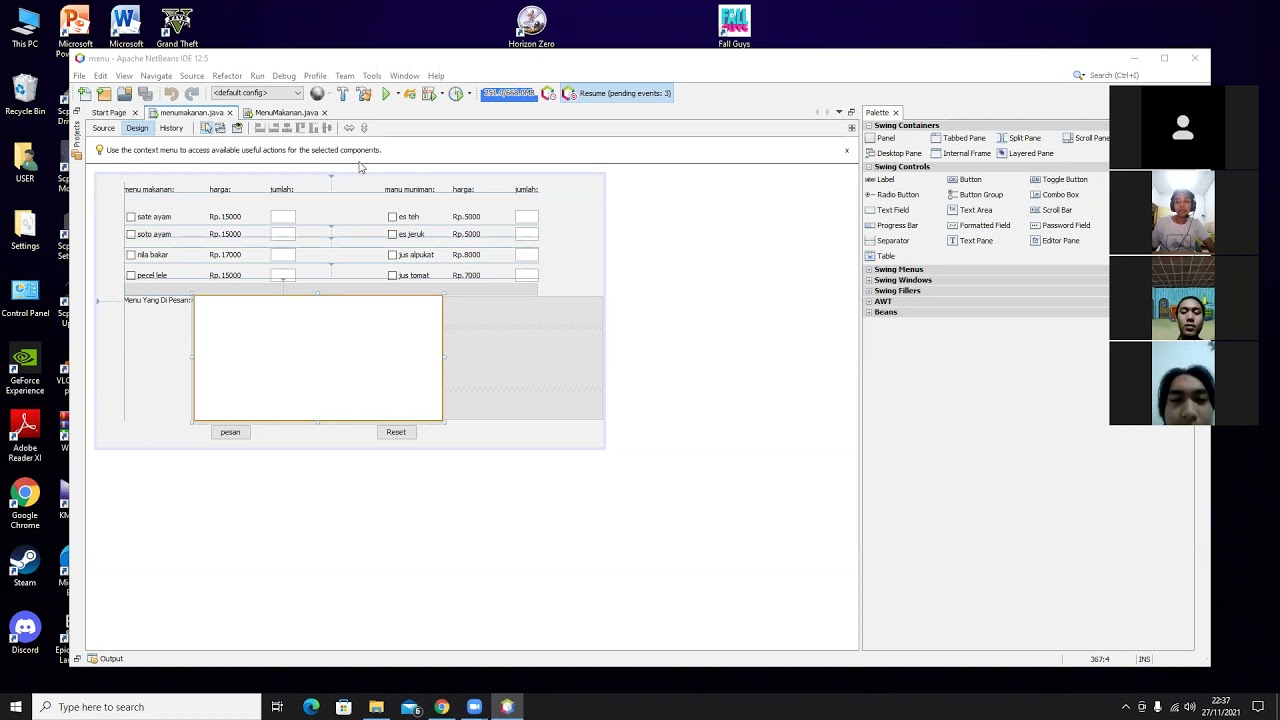The width and height of the screenshot is (1280, 720).
Task: Select the Label component in Palette
Action: [880, 180]
